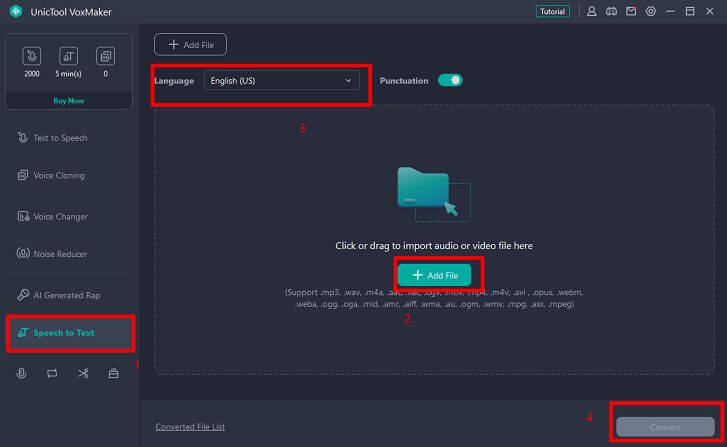Click the Speech to Text sidebar icon
Screen dimensions: 727x447
[23, 332]
